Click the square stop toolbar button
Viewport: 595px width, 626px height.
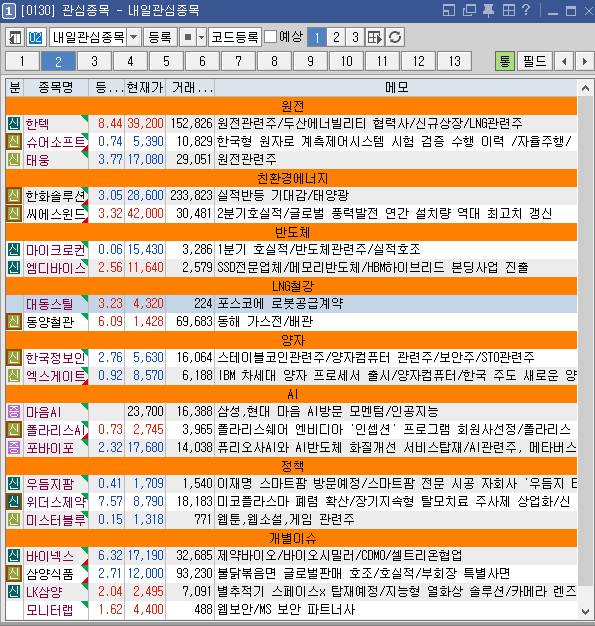(x=188, y=38)
